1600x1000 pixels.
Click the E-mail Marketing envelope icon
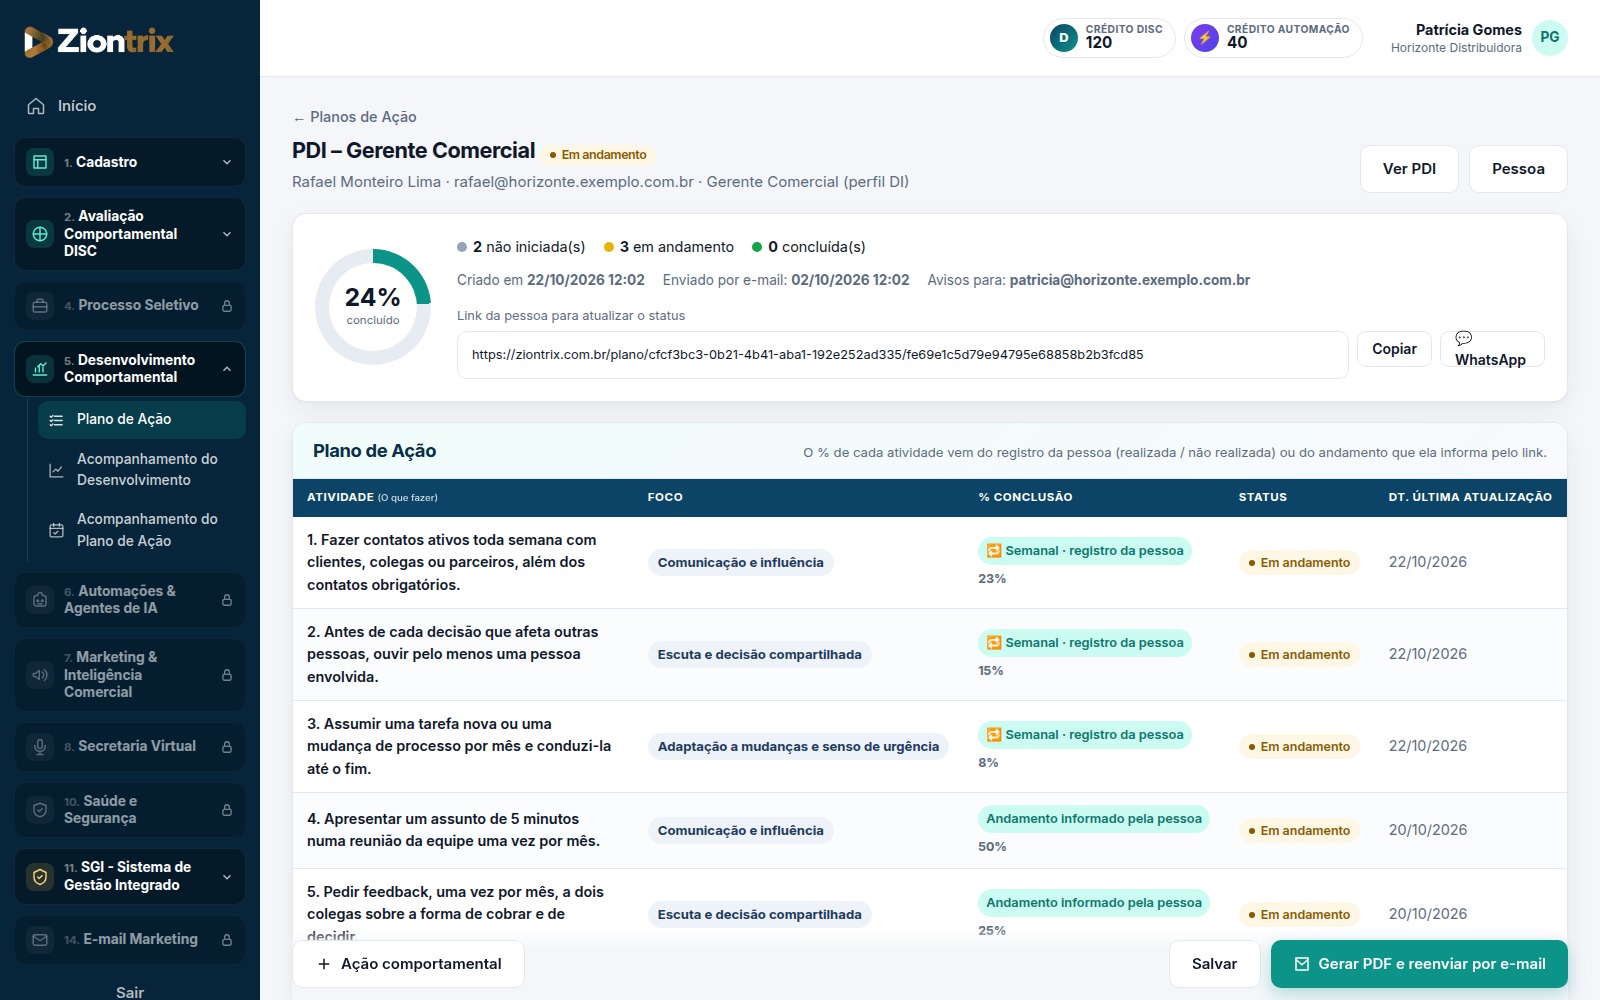40,940
